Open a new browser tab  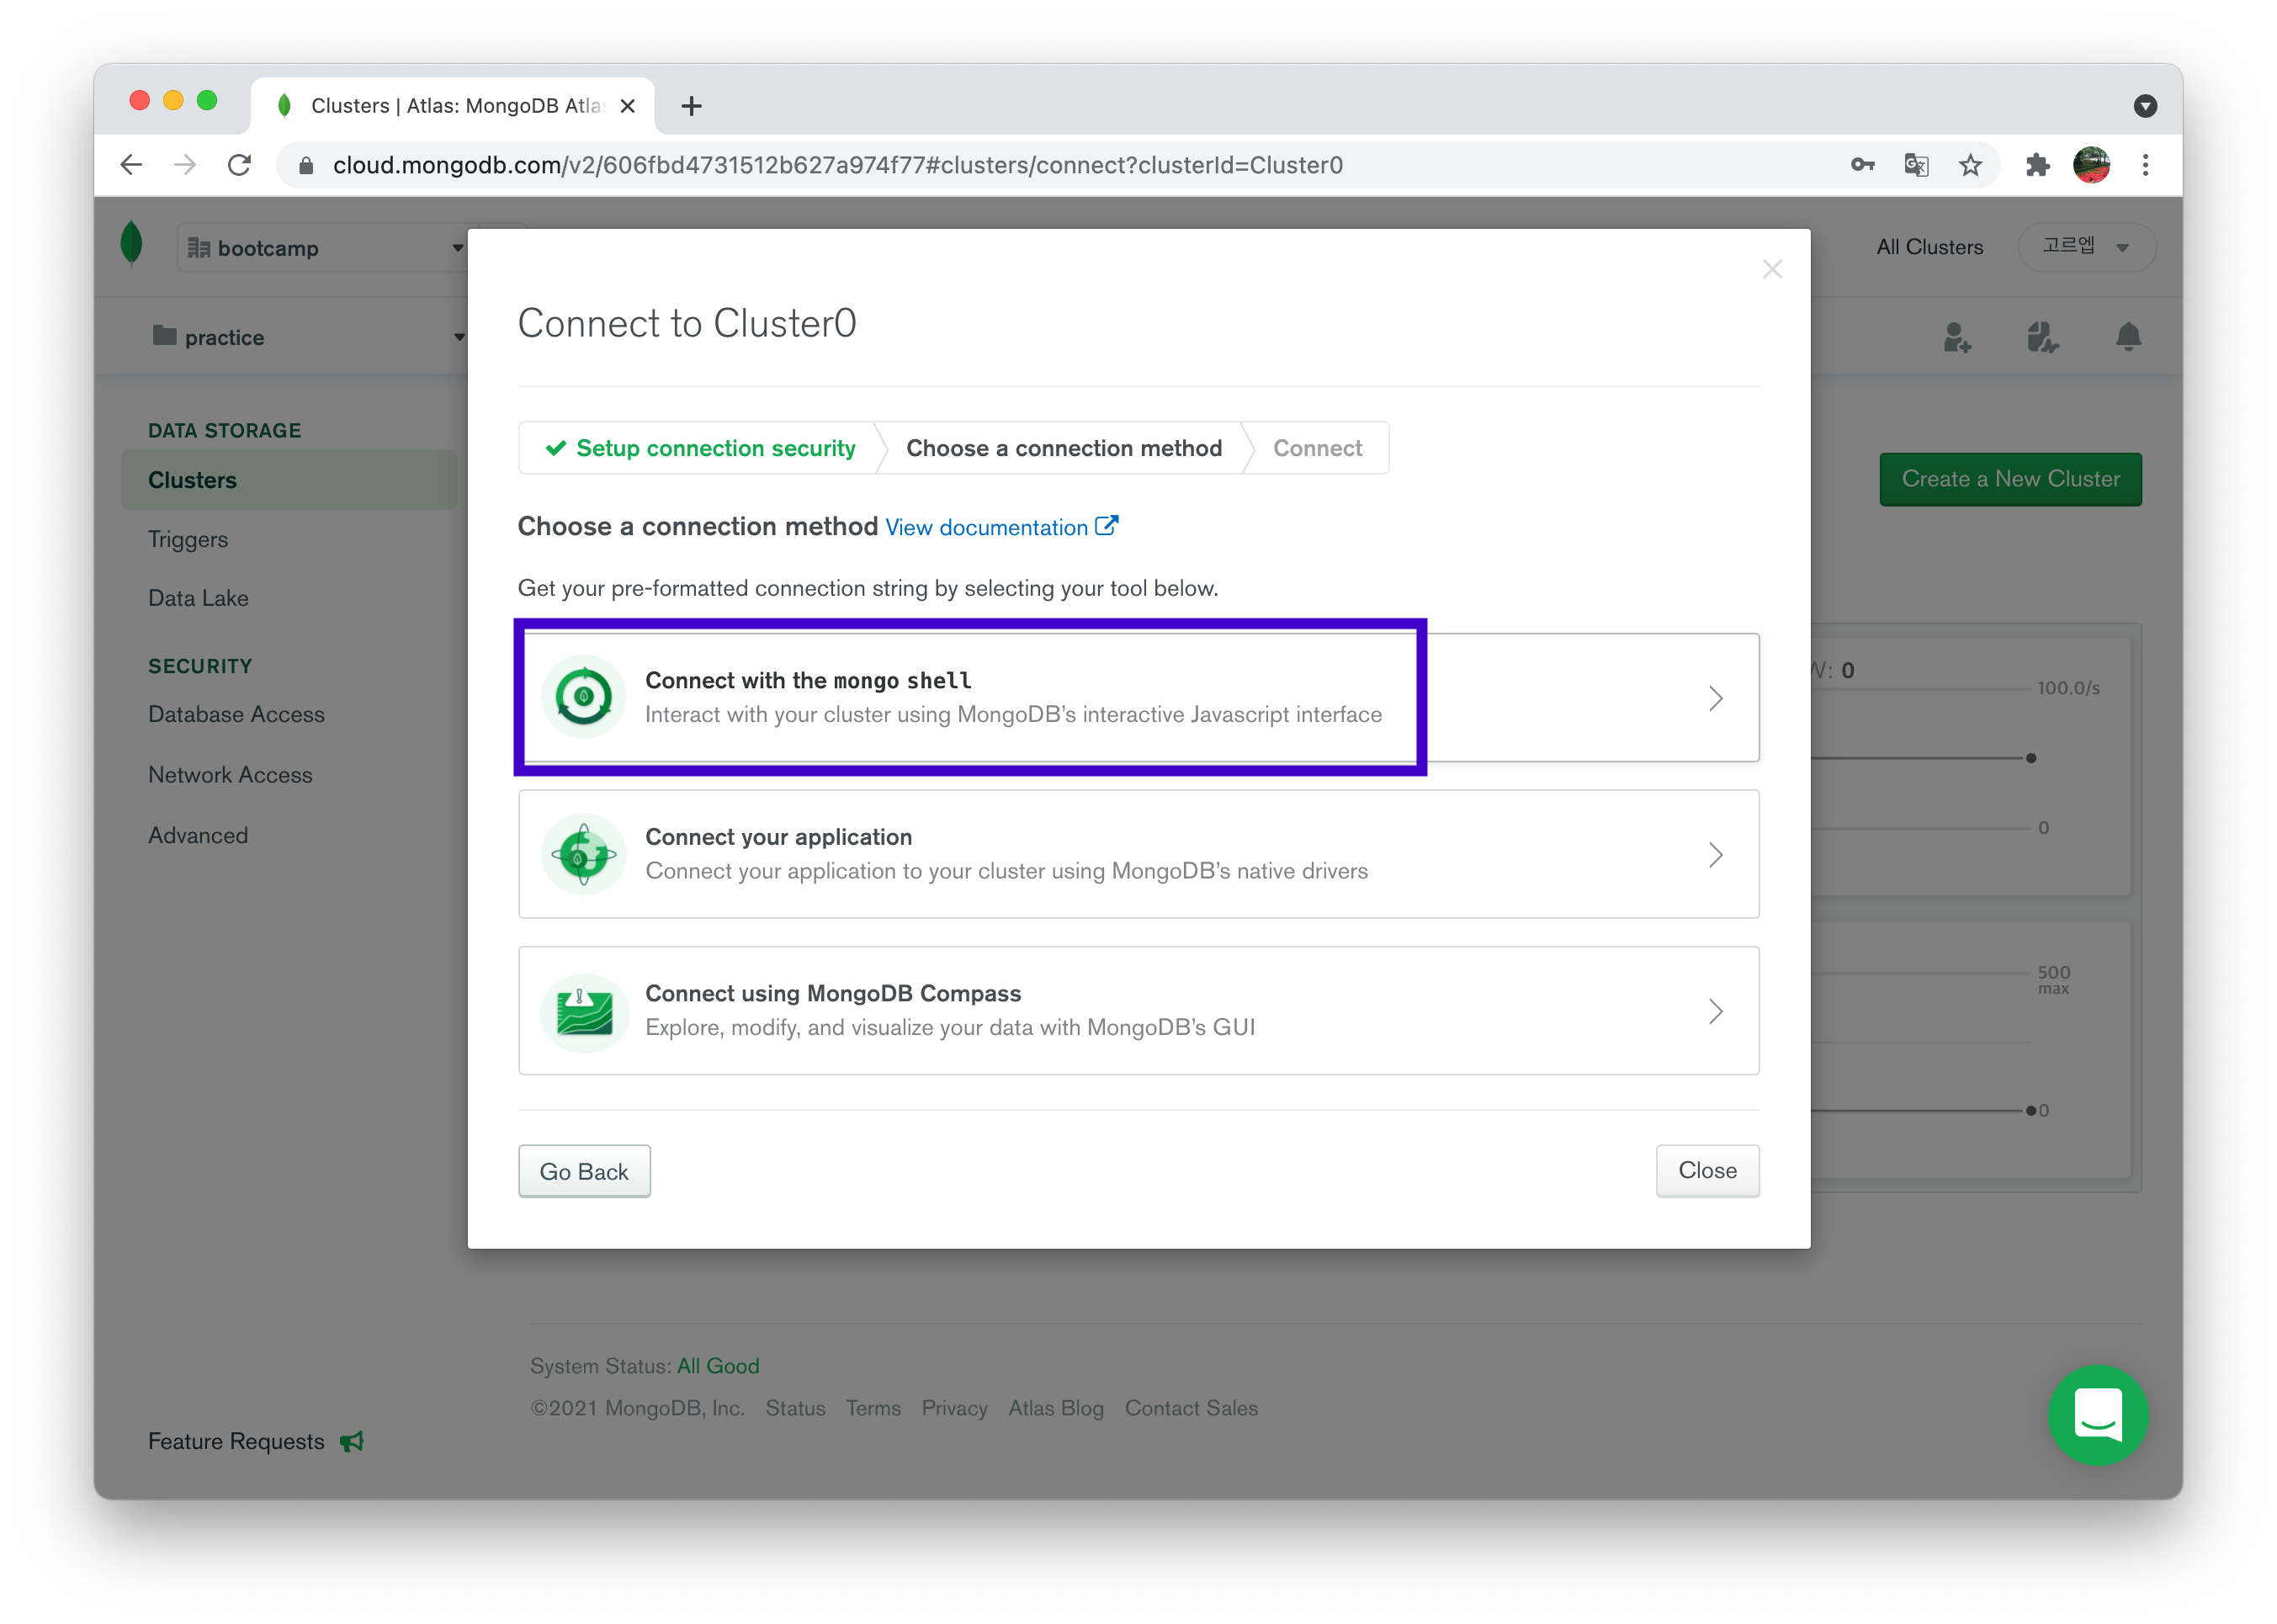[x=691, y=106]
